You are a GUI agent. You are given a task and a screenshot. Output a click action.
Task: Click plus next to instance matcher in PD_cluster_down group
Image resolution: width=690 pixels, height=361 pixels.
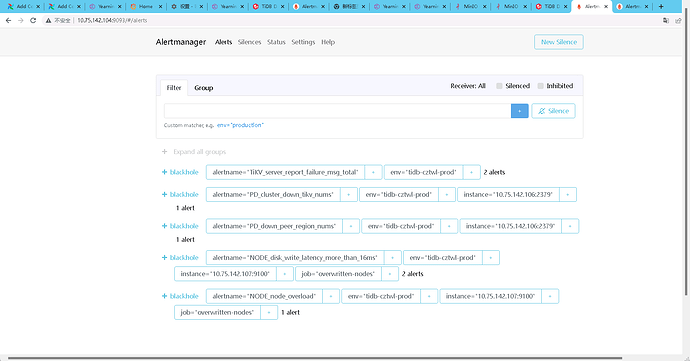(568, 194)
